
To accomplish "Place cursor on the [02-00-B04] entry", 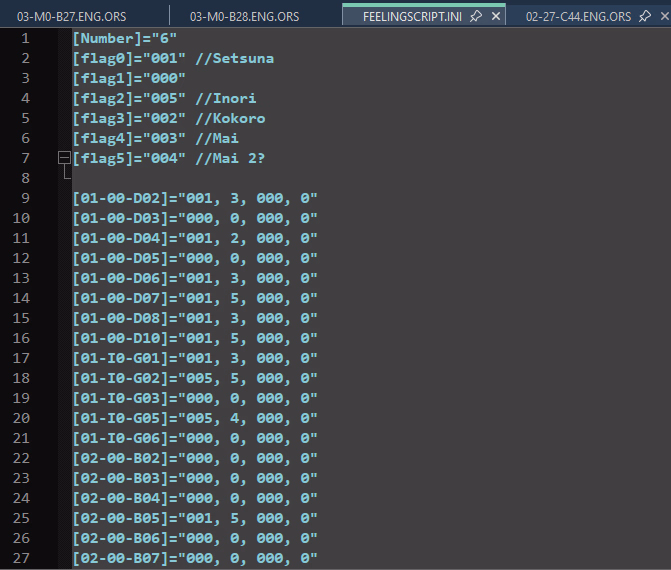I will [x=195, y=498].
